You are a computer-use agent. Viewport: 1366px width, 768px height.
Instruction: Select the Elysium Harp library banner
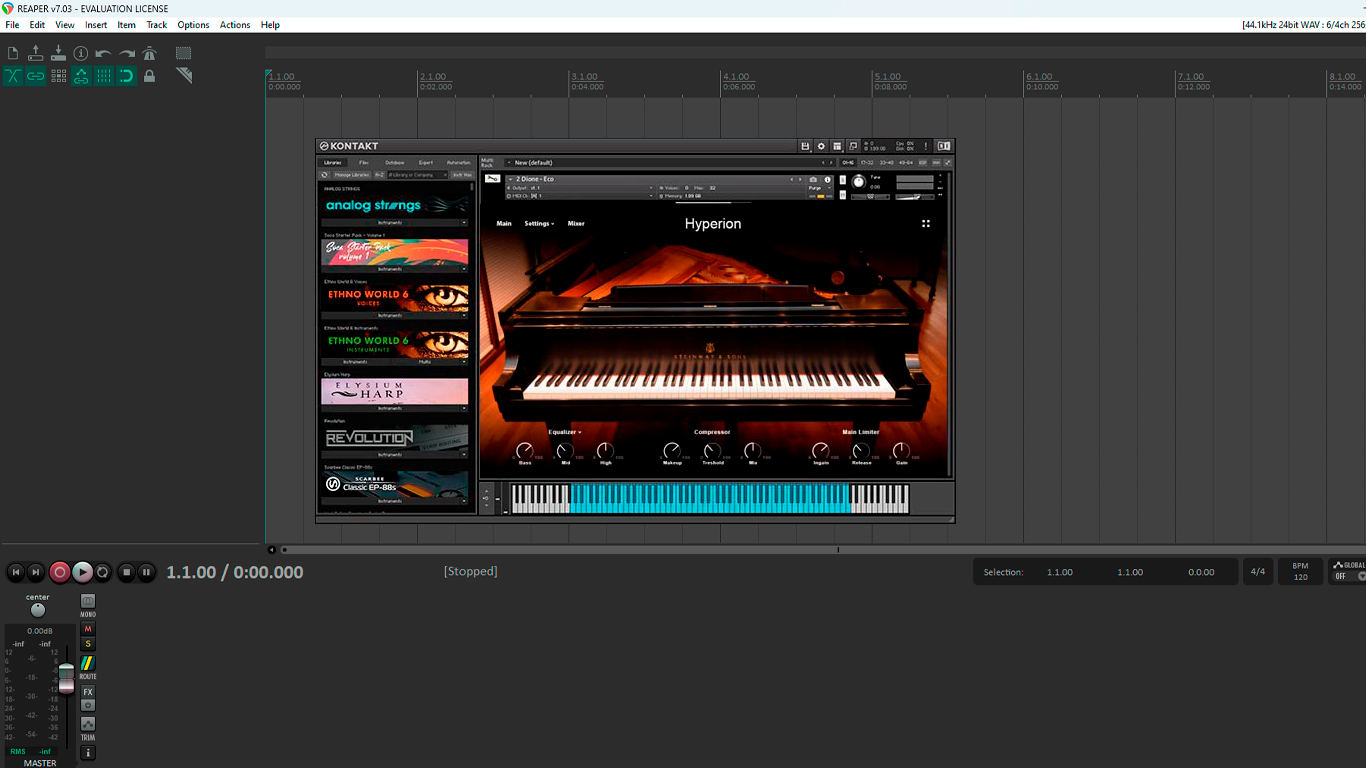394,391
